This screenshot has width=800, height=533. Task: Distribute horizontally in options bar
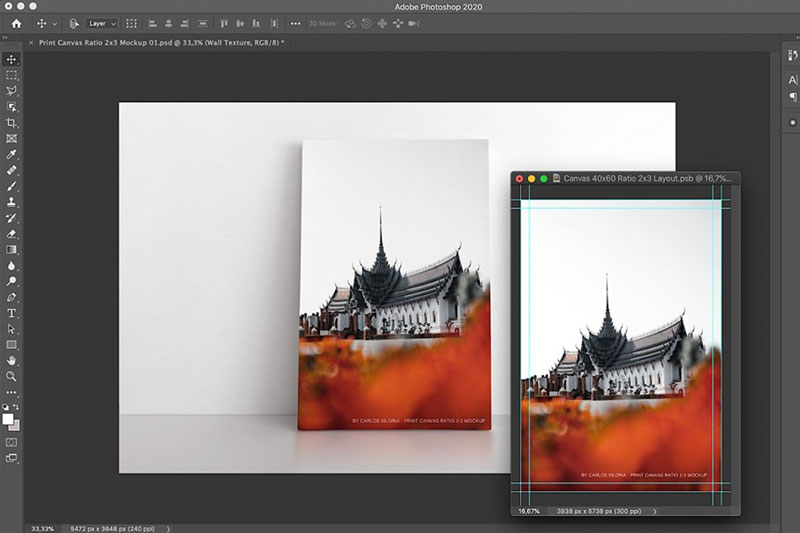click(x=274, y=23)
